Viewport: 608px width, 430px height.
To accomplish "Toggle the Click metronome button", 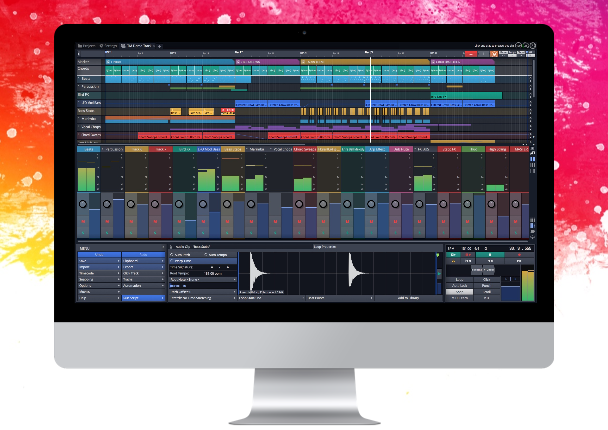I will click(x=487, y=280).
